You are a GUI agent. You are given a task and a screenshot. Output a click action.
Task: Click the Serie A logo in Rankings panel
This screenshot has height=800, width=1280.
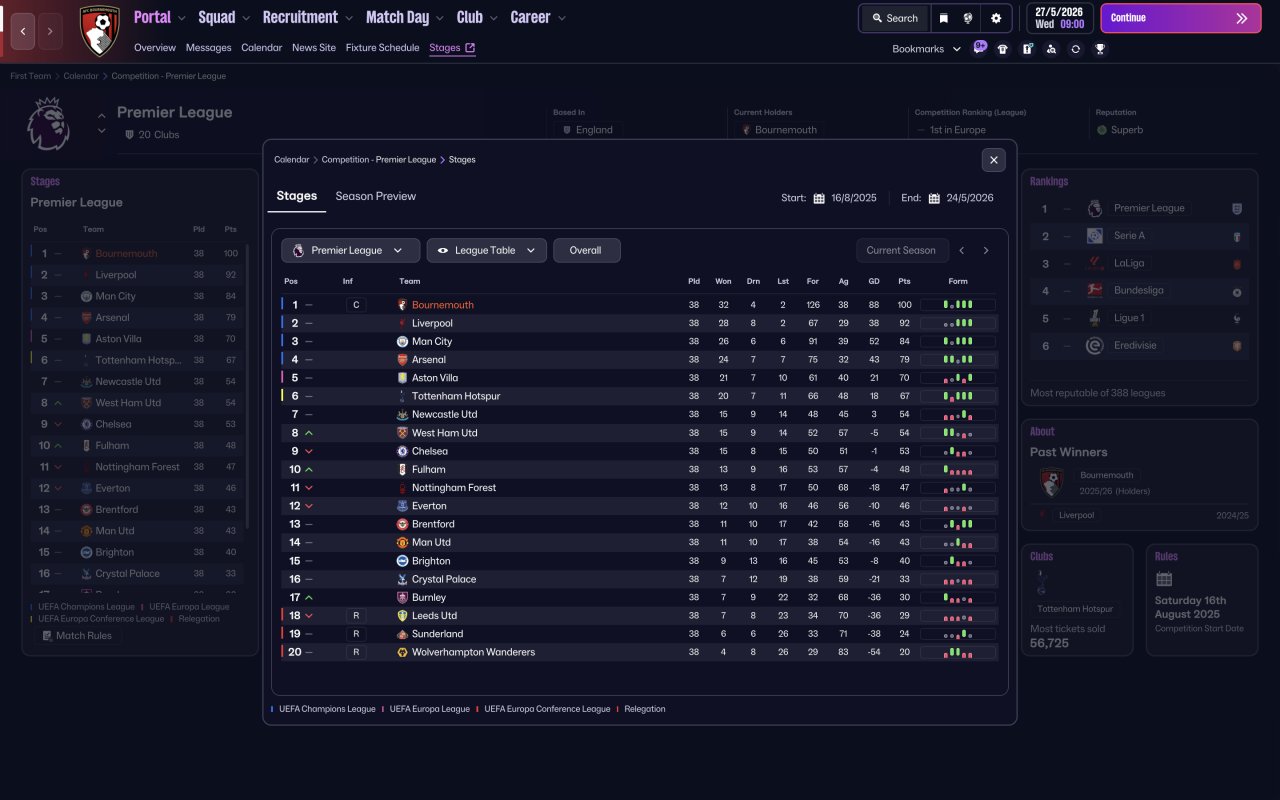1095,236
